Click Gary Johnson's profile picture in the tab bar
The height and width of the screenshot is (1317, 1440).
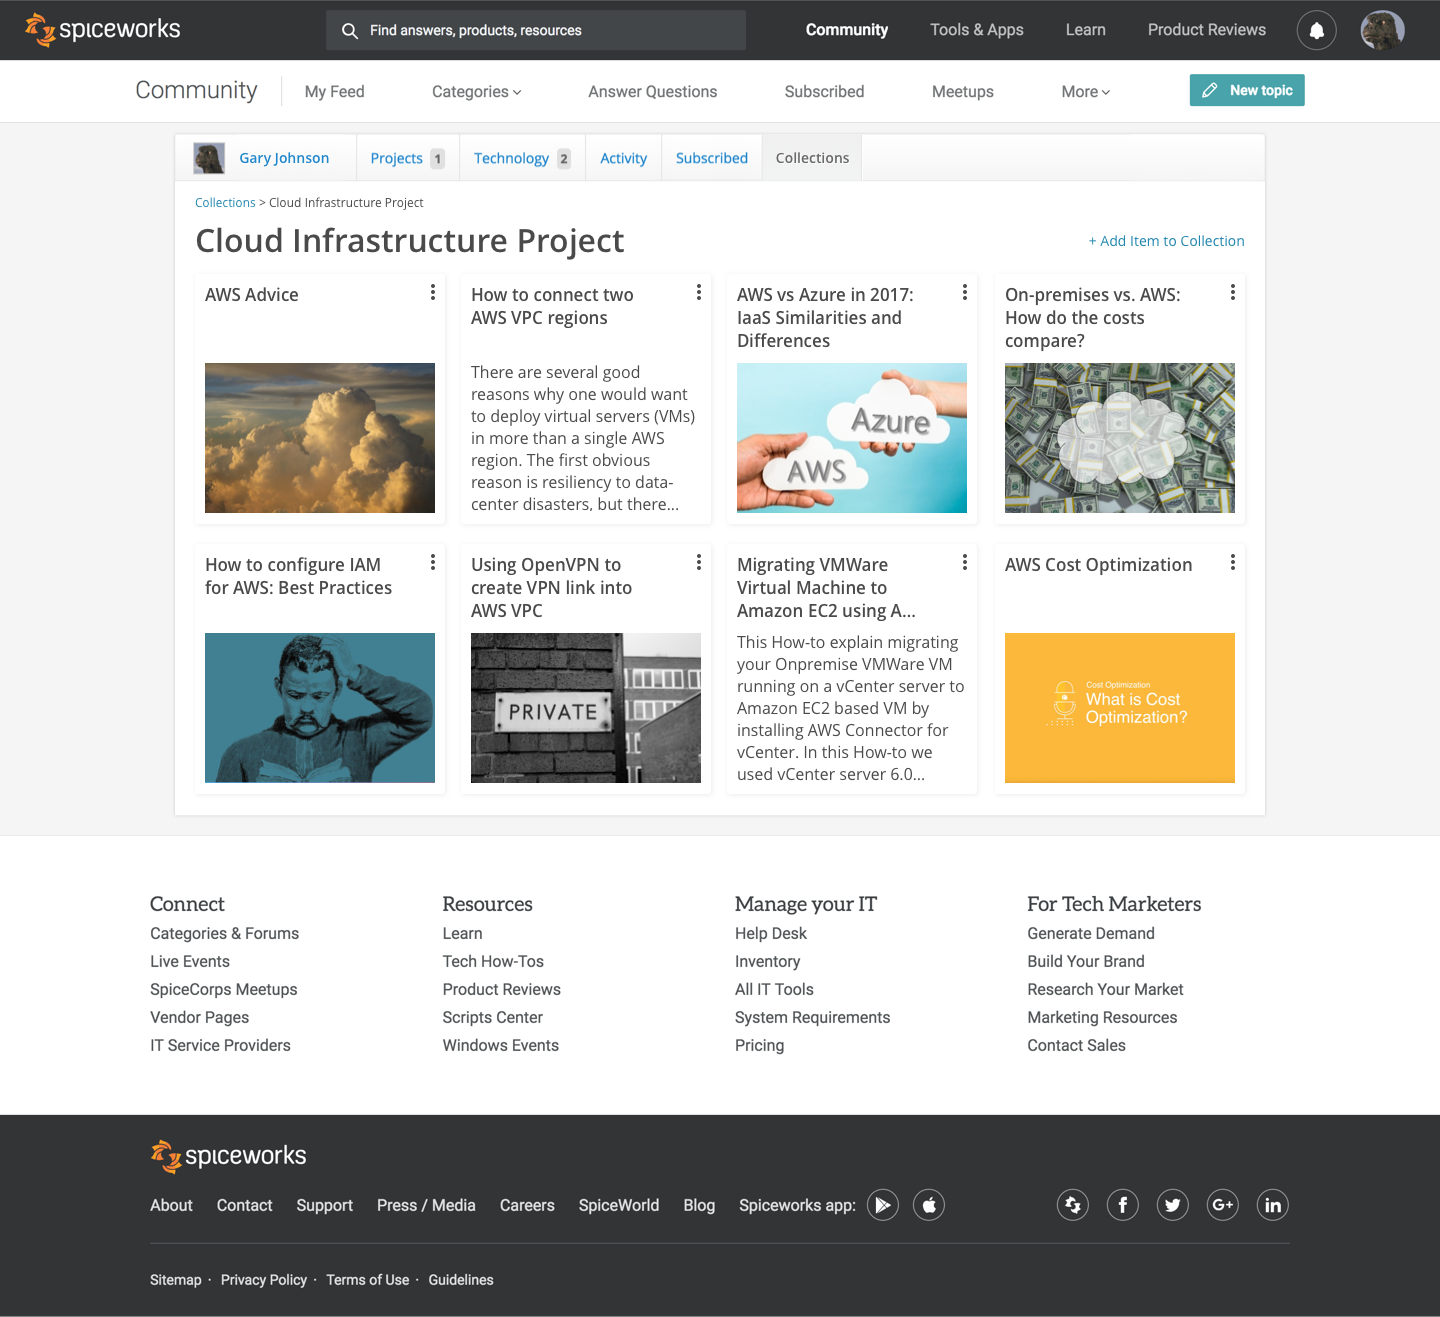(x=209, y=158)
